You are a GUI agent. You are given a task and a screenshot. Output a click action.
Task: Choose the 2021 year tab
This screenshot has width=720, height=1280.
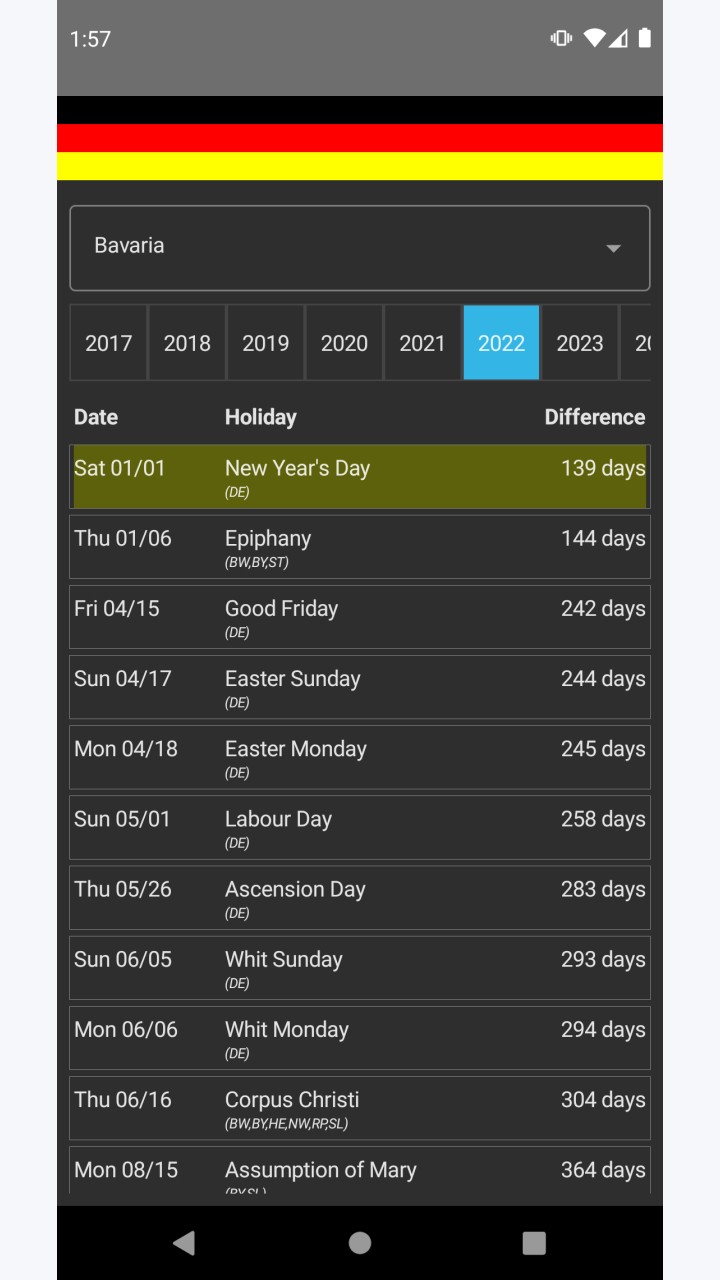(x=422, y=343)
